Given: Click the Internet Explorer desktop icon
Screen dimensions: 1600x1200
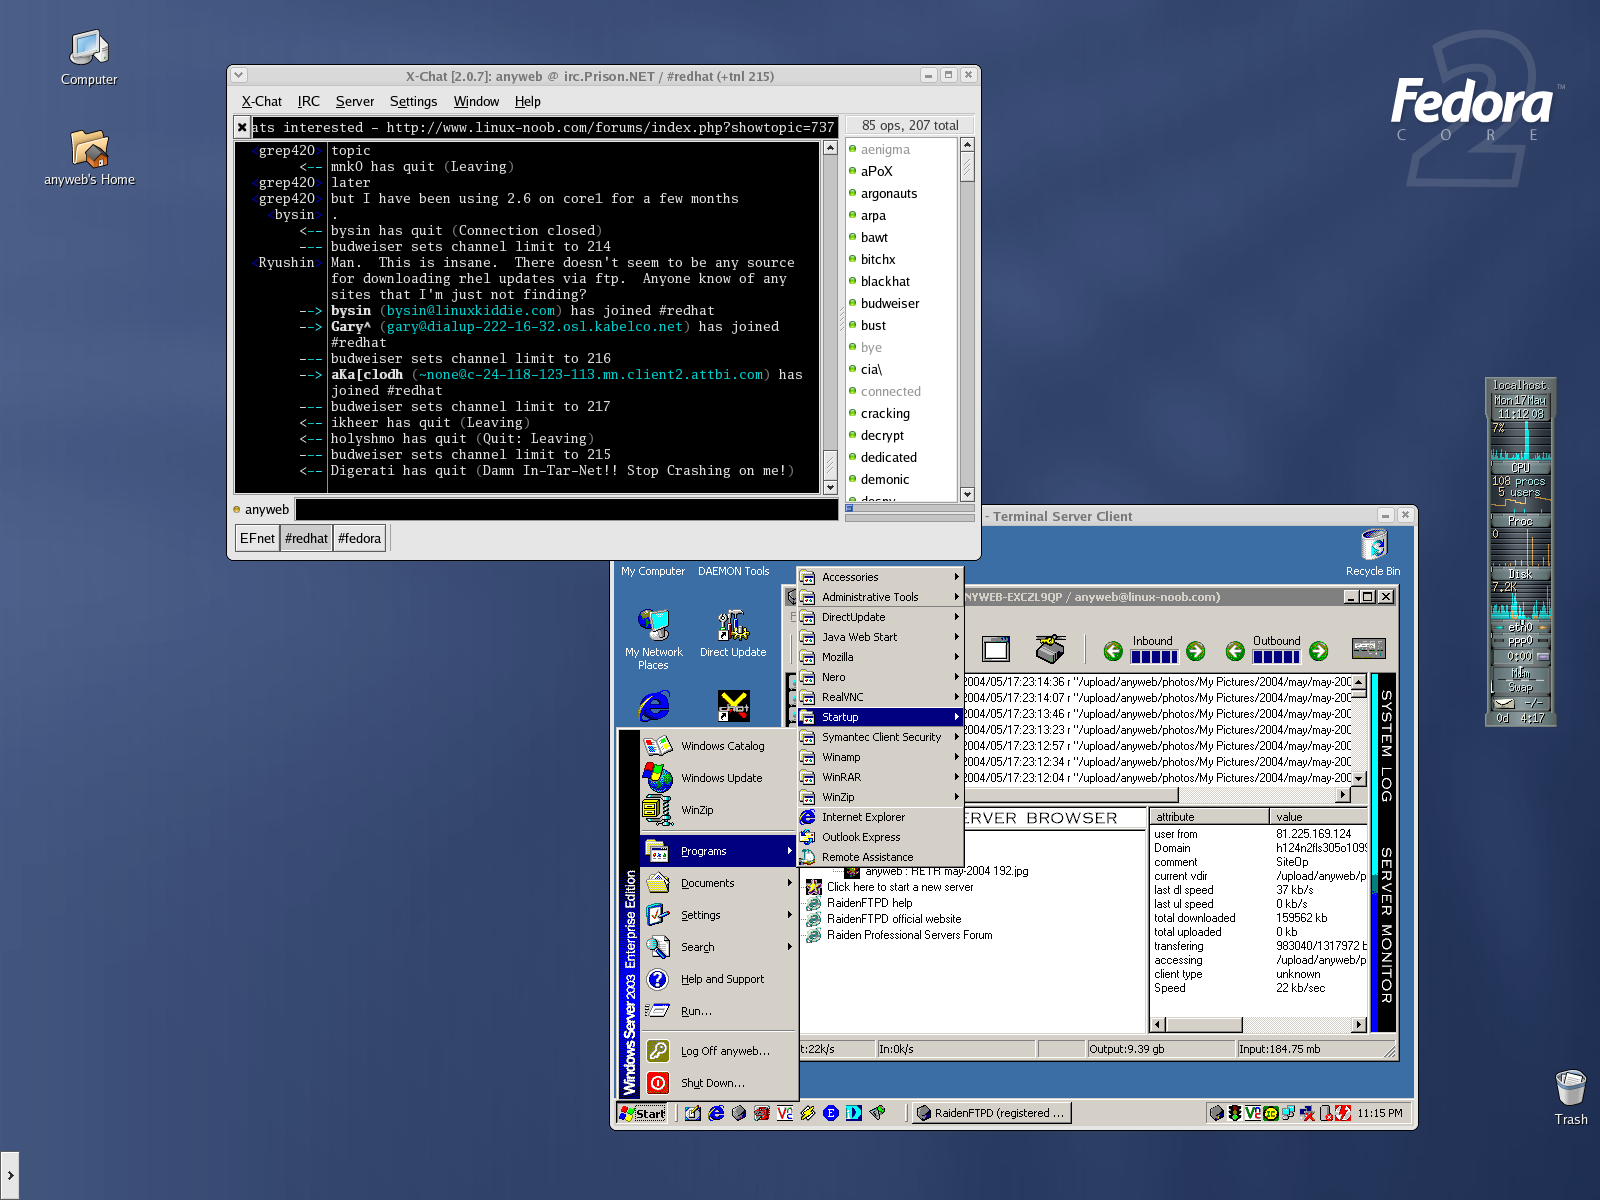Looking at the screenshot, I should [654, 706].
